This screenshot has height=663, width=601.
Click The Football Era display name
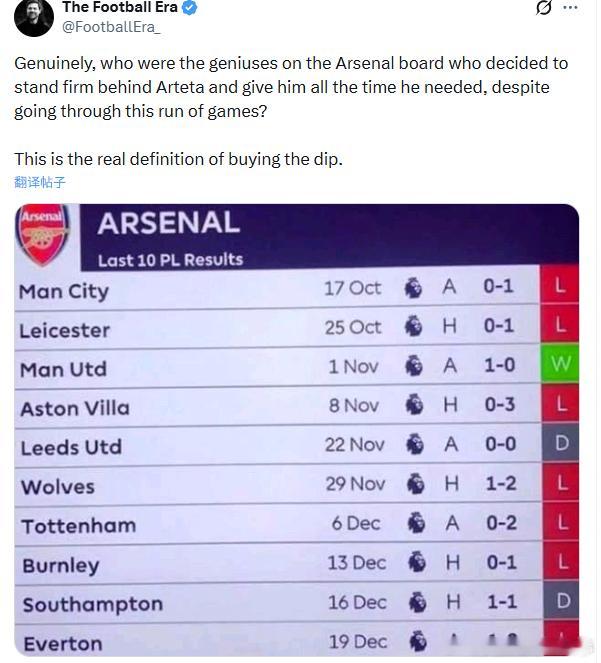119,8
